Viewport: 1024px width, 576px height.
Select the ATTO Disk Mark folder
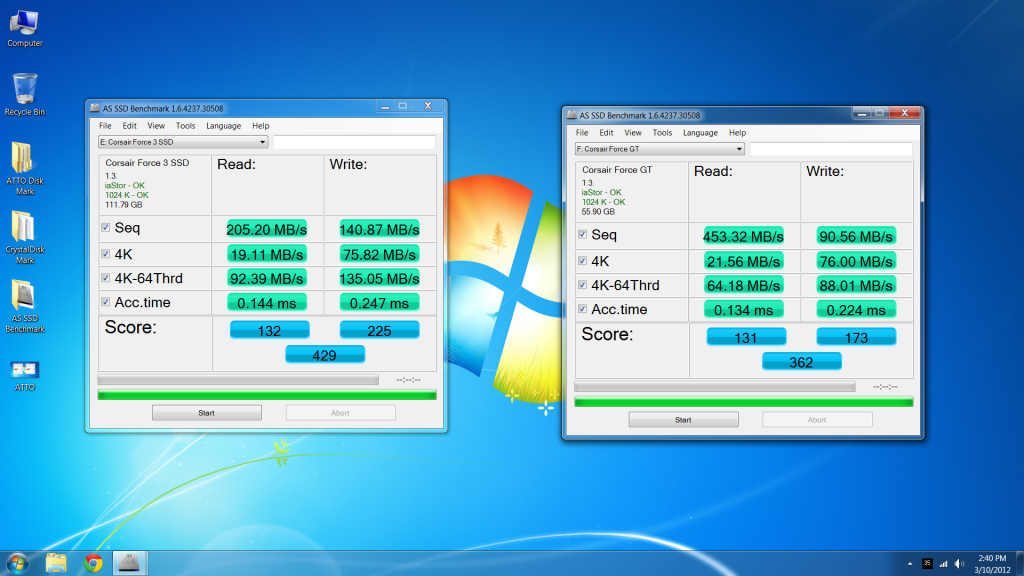click(x=25, y=168)
